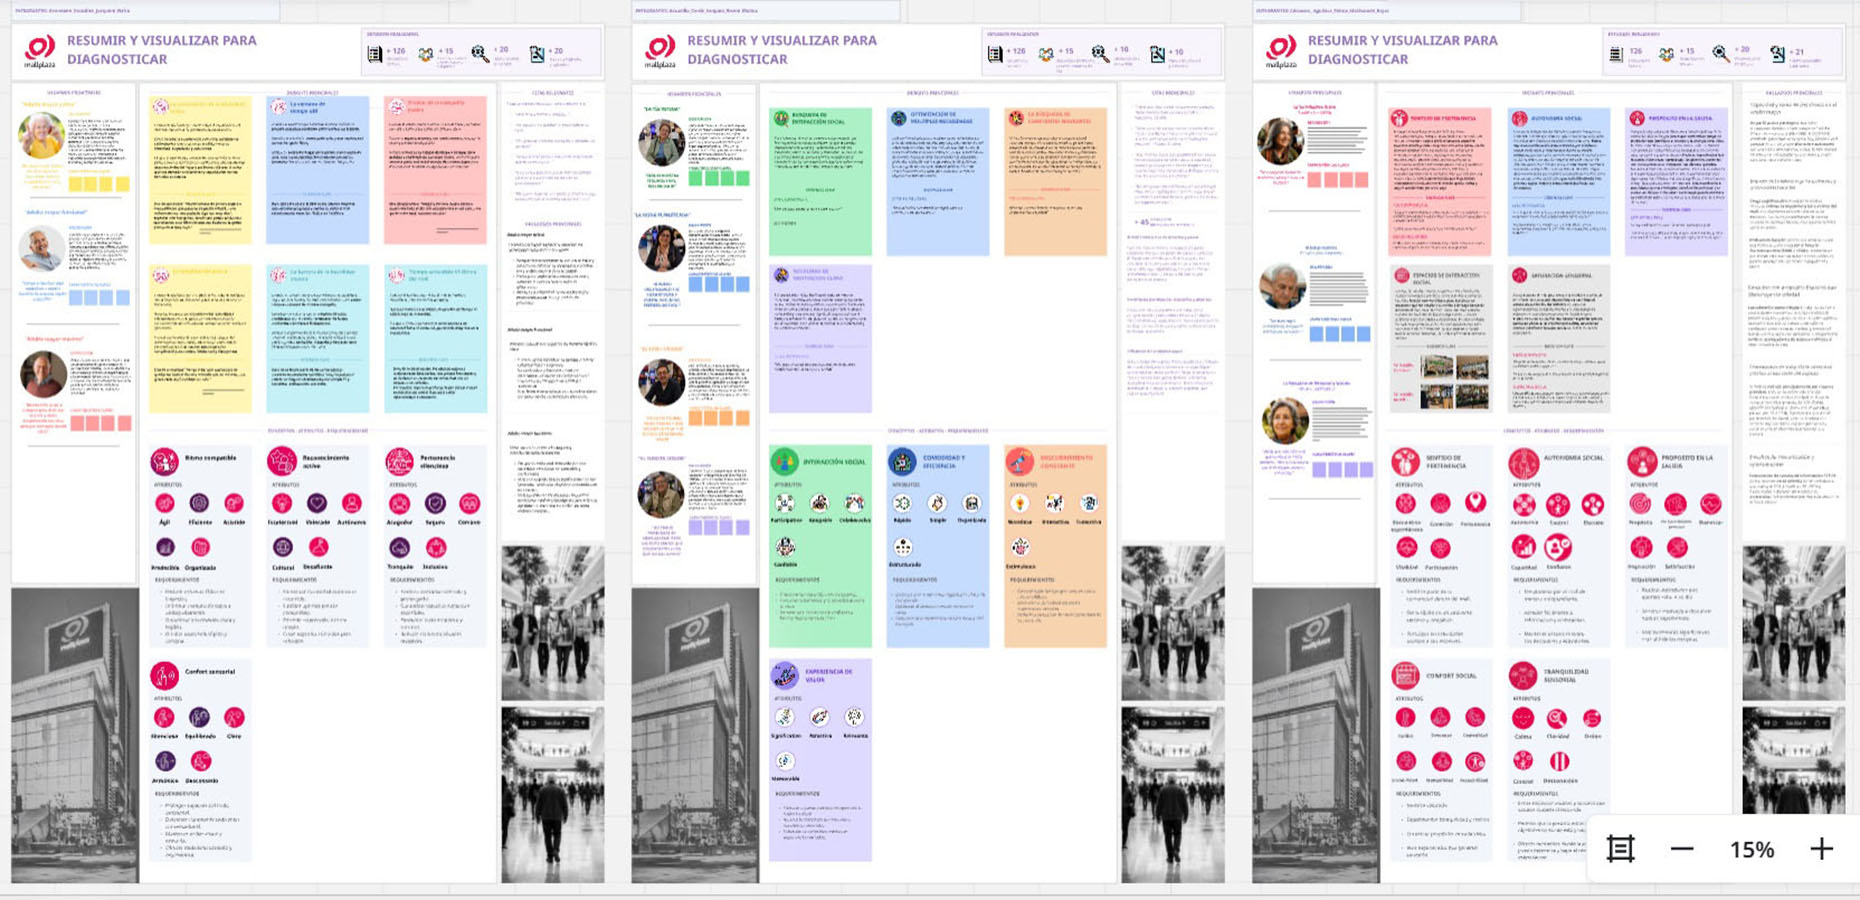Click the Rápido attribute icon
Image resolution: width=1860 pixels, height=900 pixels.
pos(902,503)
